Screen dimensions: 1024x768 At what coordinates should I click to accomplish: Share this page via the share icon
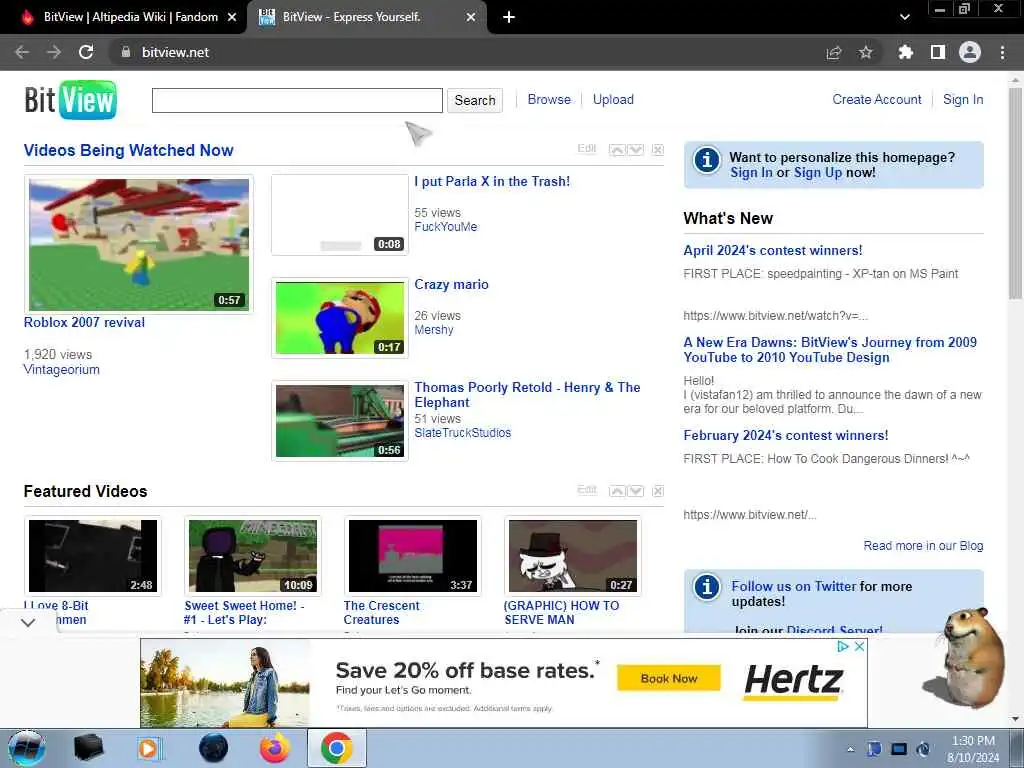833,52
